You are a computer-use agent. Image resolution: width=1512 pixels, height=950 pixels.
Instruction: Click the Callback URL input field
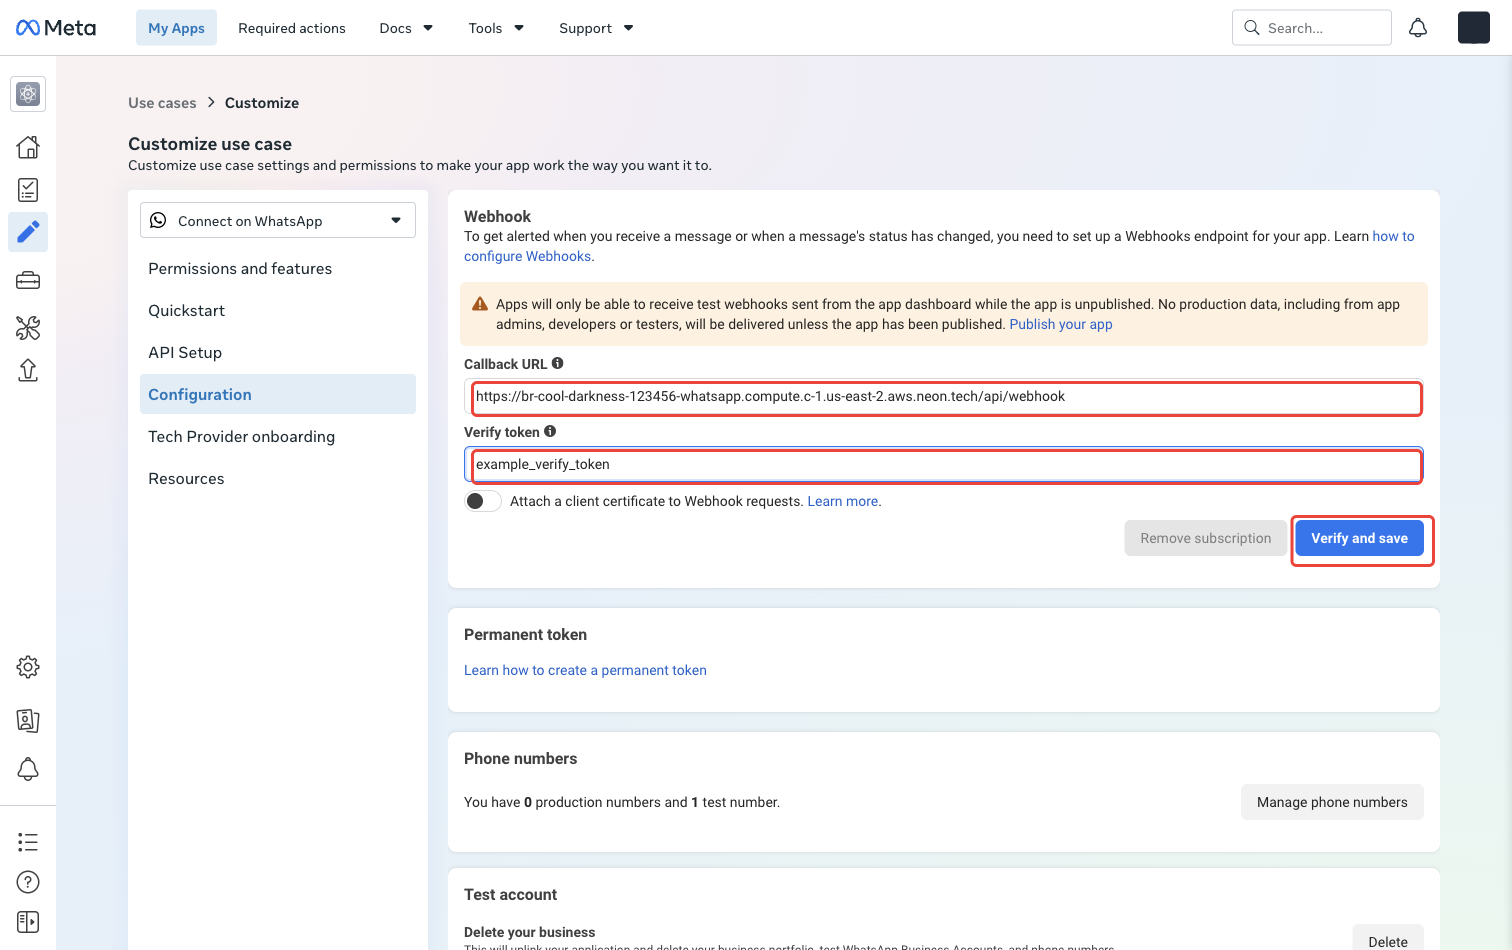coord(944,397)
